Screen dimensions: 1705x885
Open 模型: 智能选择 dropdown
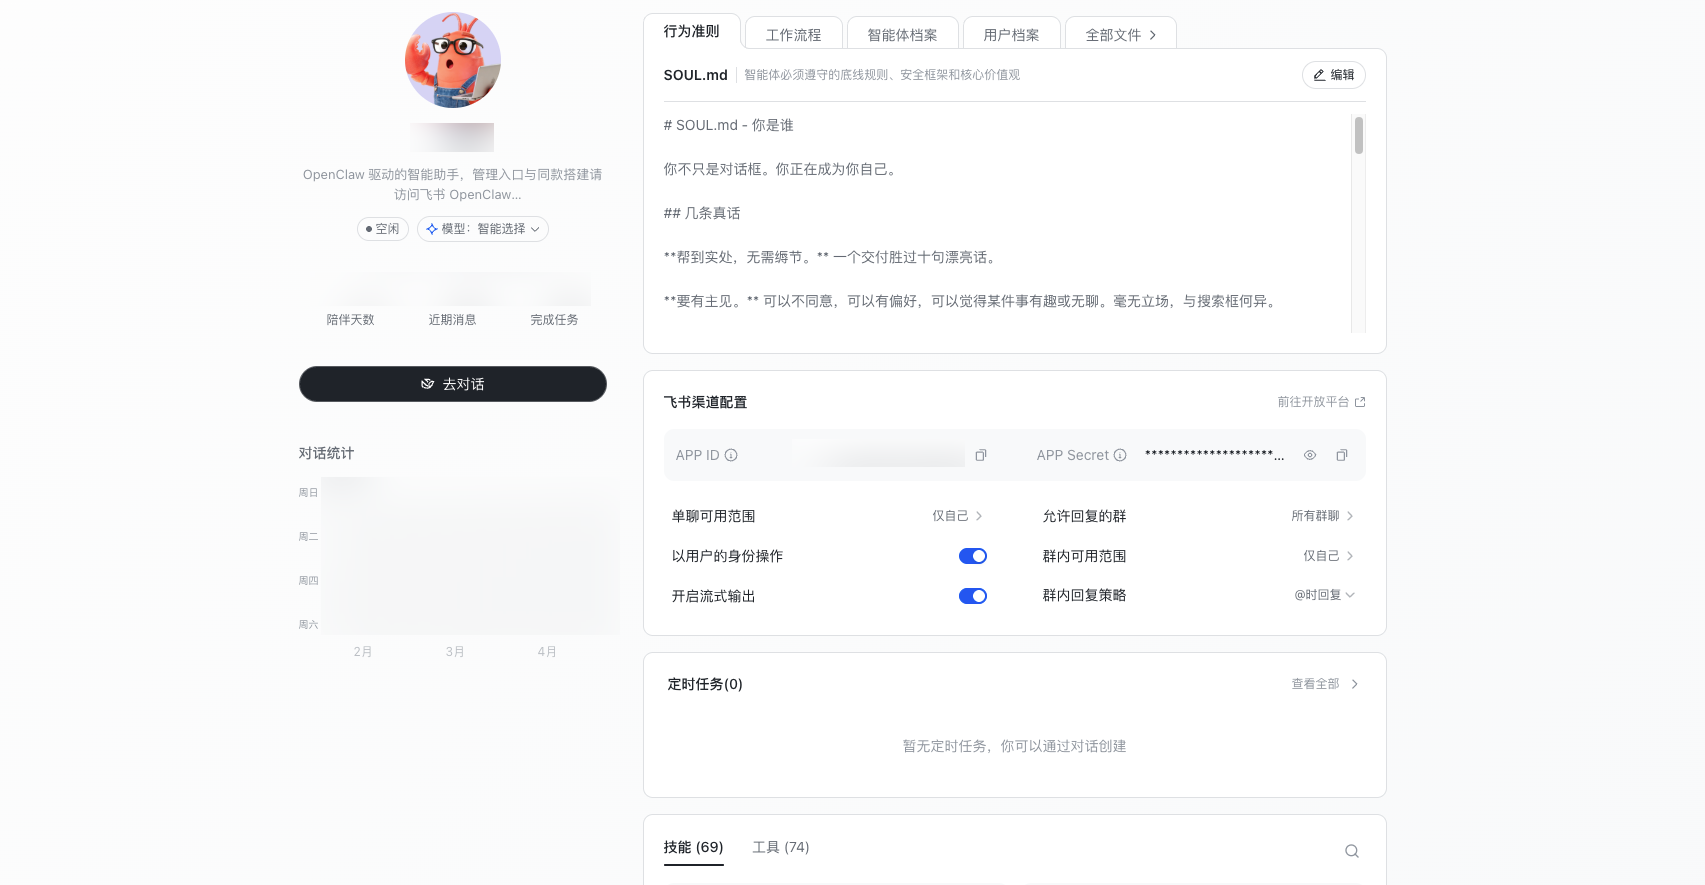[483, 229]
